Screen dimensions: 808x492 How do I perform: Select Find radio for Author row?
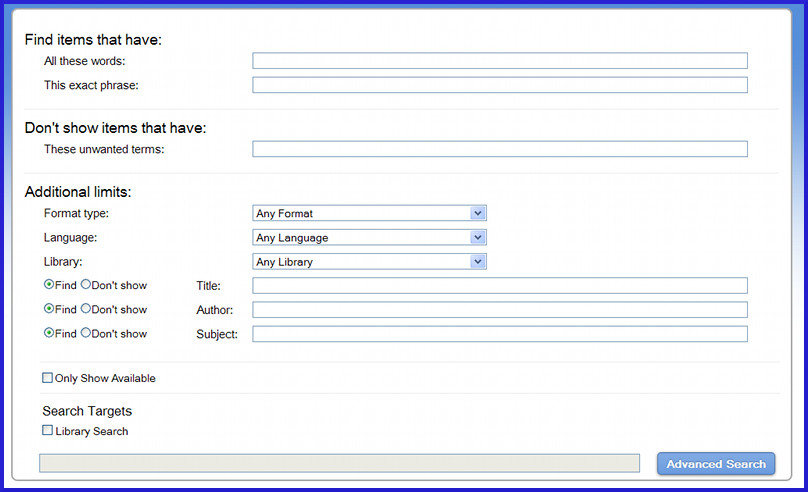click(x=49, y=309)
